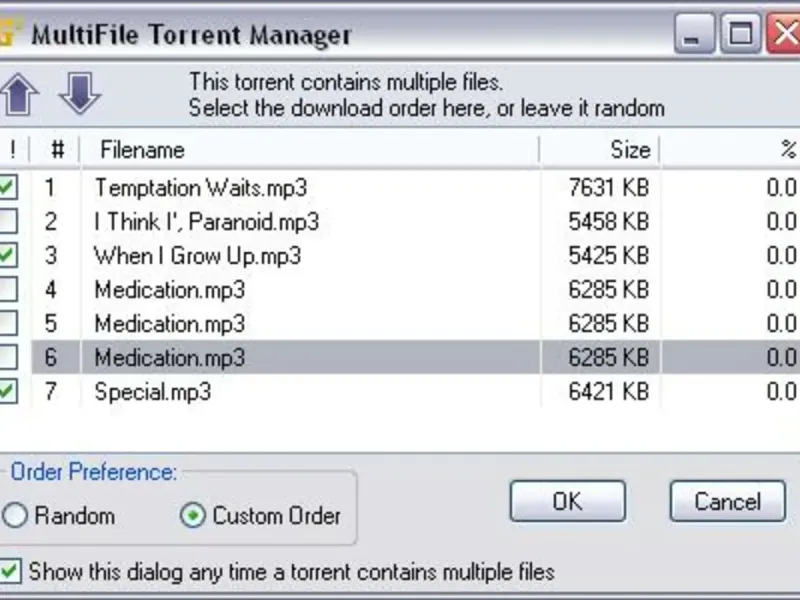This screenshot has height=600, width=800.
Task: Uncheck the Special.mp3 checkbox
Action: point(7,391)
